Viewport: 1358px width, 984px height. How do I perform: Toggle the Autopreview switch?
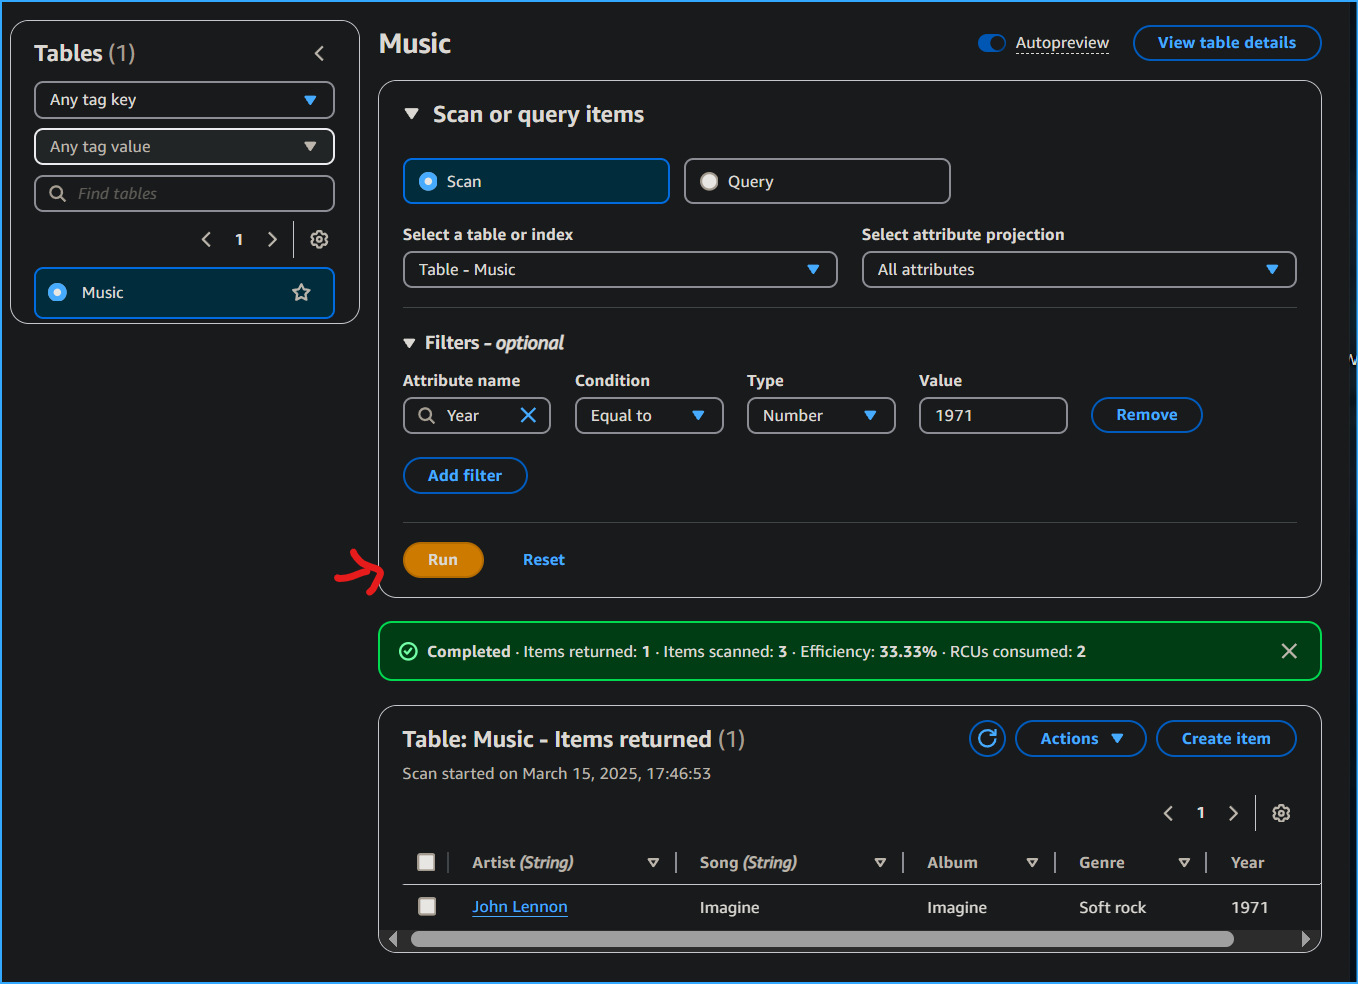991,43
